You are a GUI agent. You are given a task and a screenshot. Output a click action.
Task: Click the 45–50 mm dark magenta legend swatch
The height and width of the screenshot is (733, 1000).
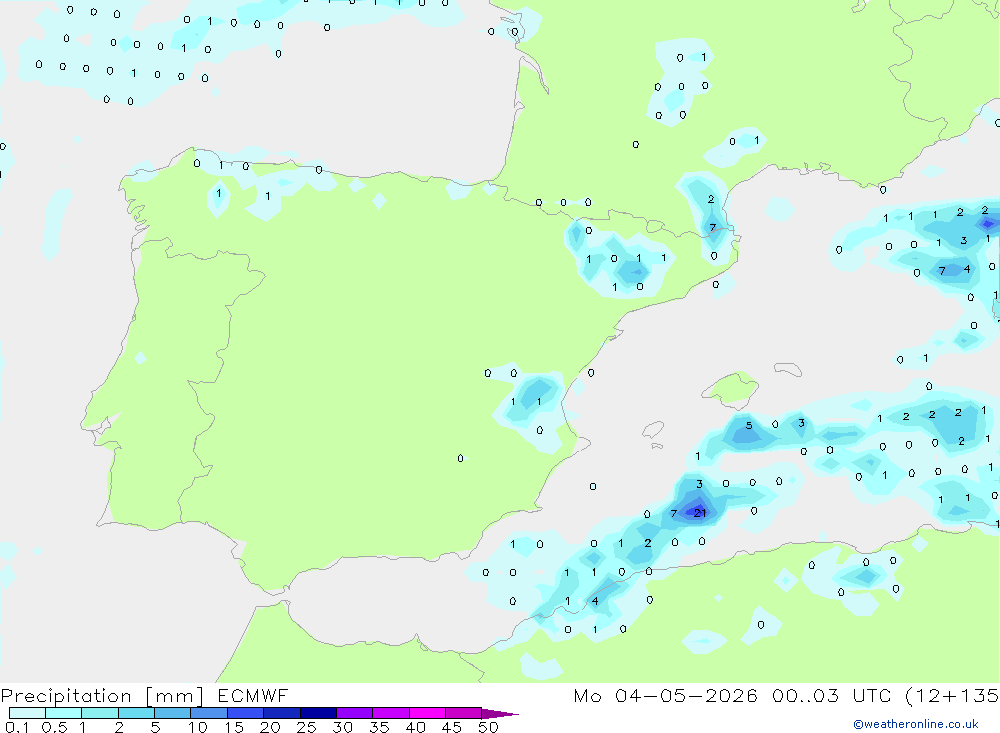[x=464, y=713]
